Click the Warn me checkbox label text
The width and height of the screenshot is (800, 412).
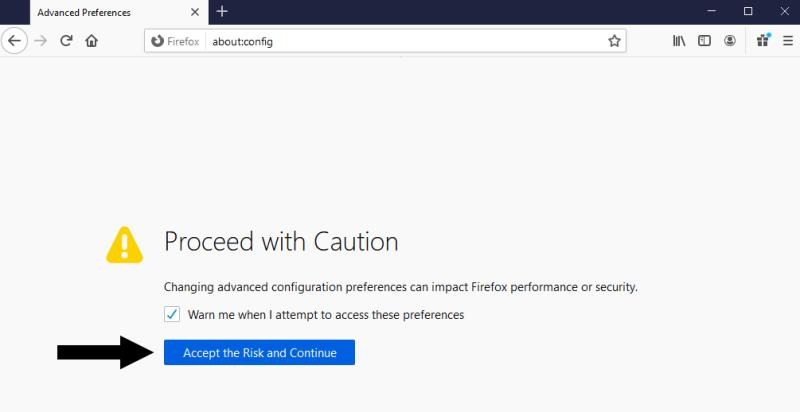coord(326,315)
